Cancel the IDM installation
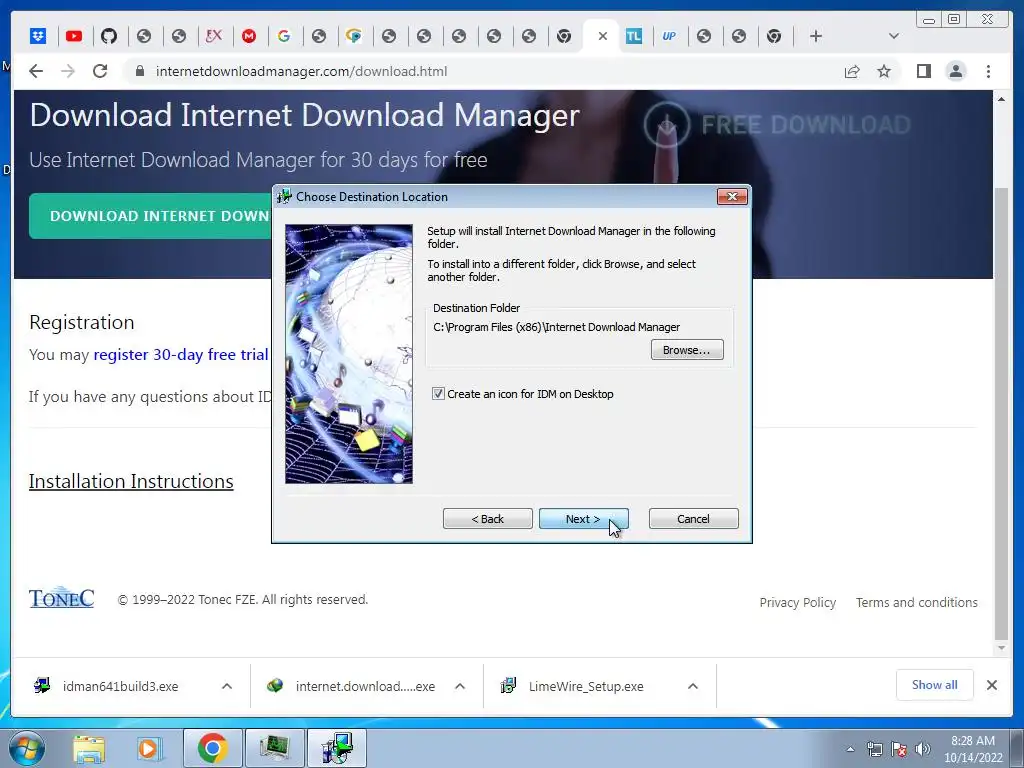The height and width of the screenshot is (768, 1024). pos(694,519)
